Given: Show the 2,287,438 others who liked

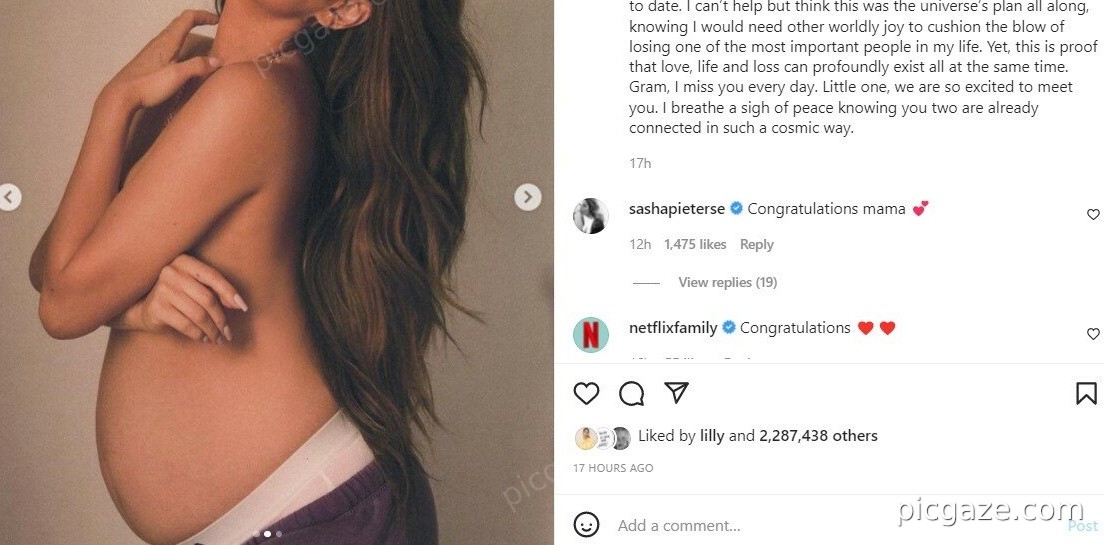Looking at the screenshot, I should tap(818, 436).
